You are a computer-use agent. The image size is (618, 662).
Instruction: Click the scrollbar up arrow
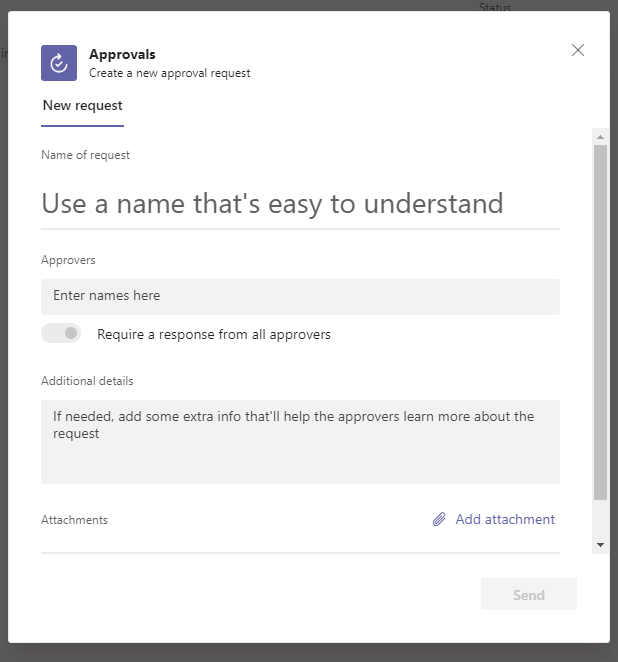pos(600,136)
